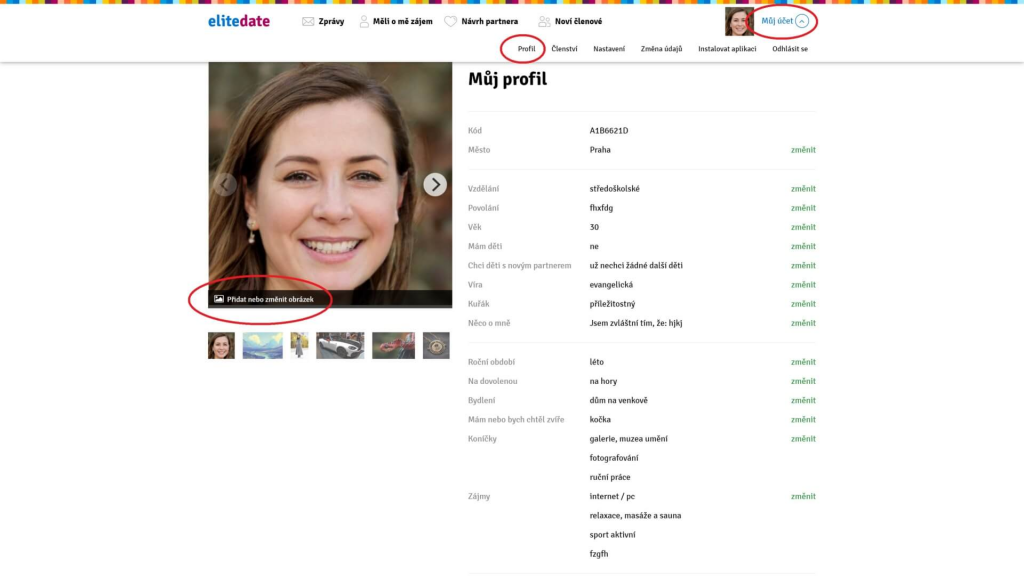The height and width of the screenshot is (576, 1024).
Task: Click změnit for Něco o mně
Action: point(803,323)
